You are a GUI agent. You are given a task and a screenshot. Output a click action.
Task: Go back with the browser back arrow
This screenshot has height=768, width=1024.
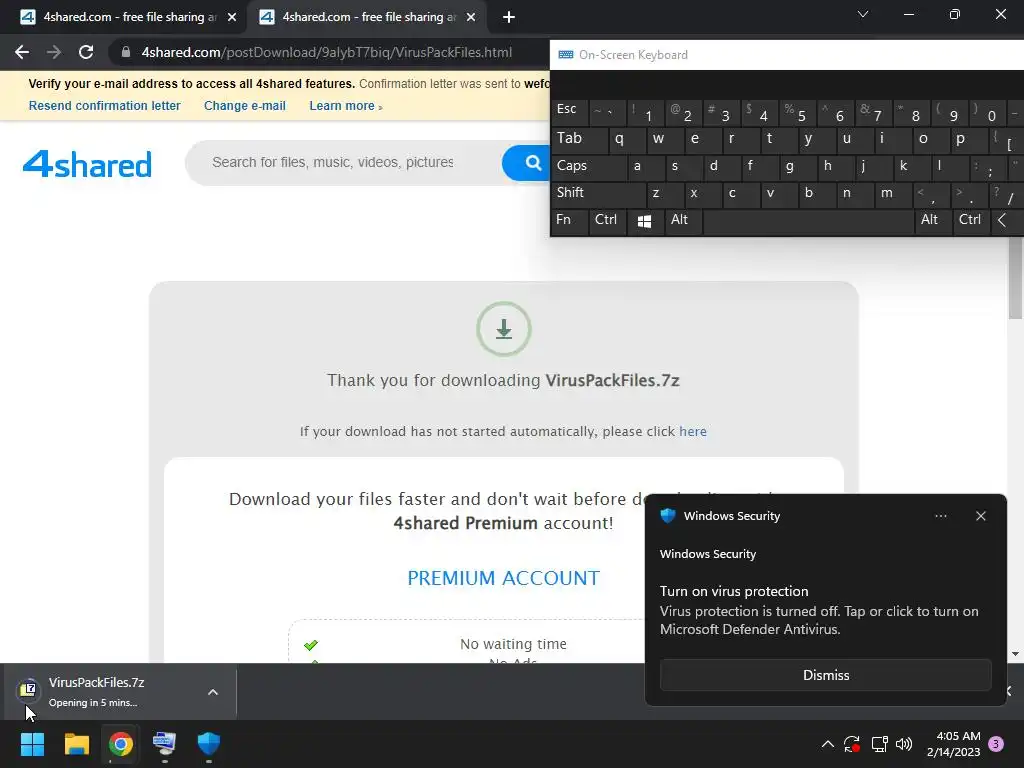(x=22, y=52)
